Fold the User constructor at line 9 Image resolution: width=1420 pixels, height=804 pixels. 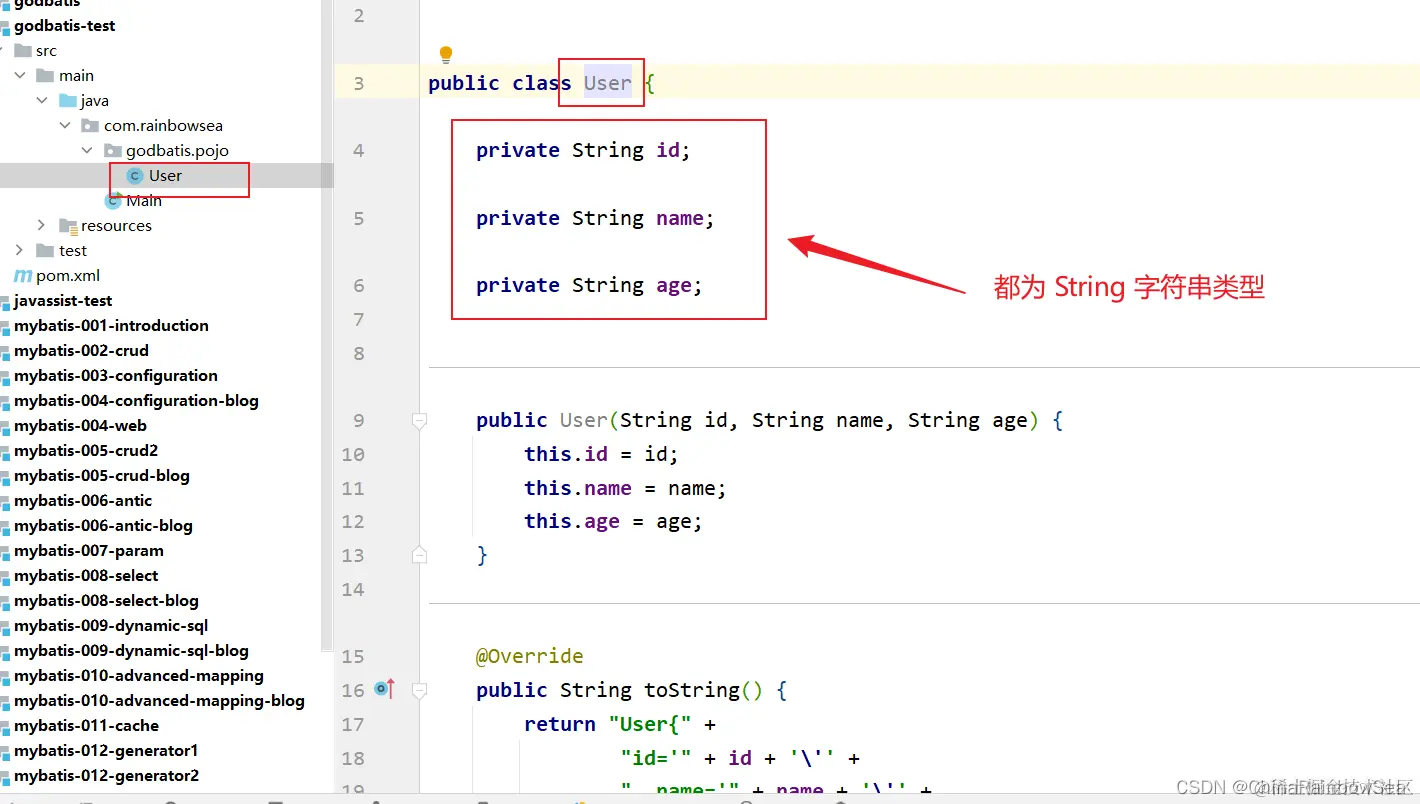[420, 420]
